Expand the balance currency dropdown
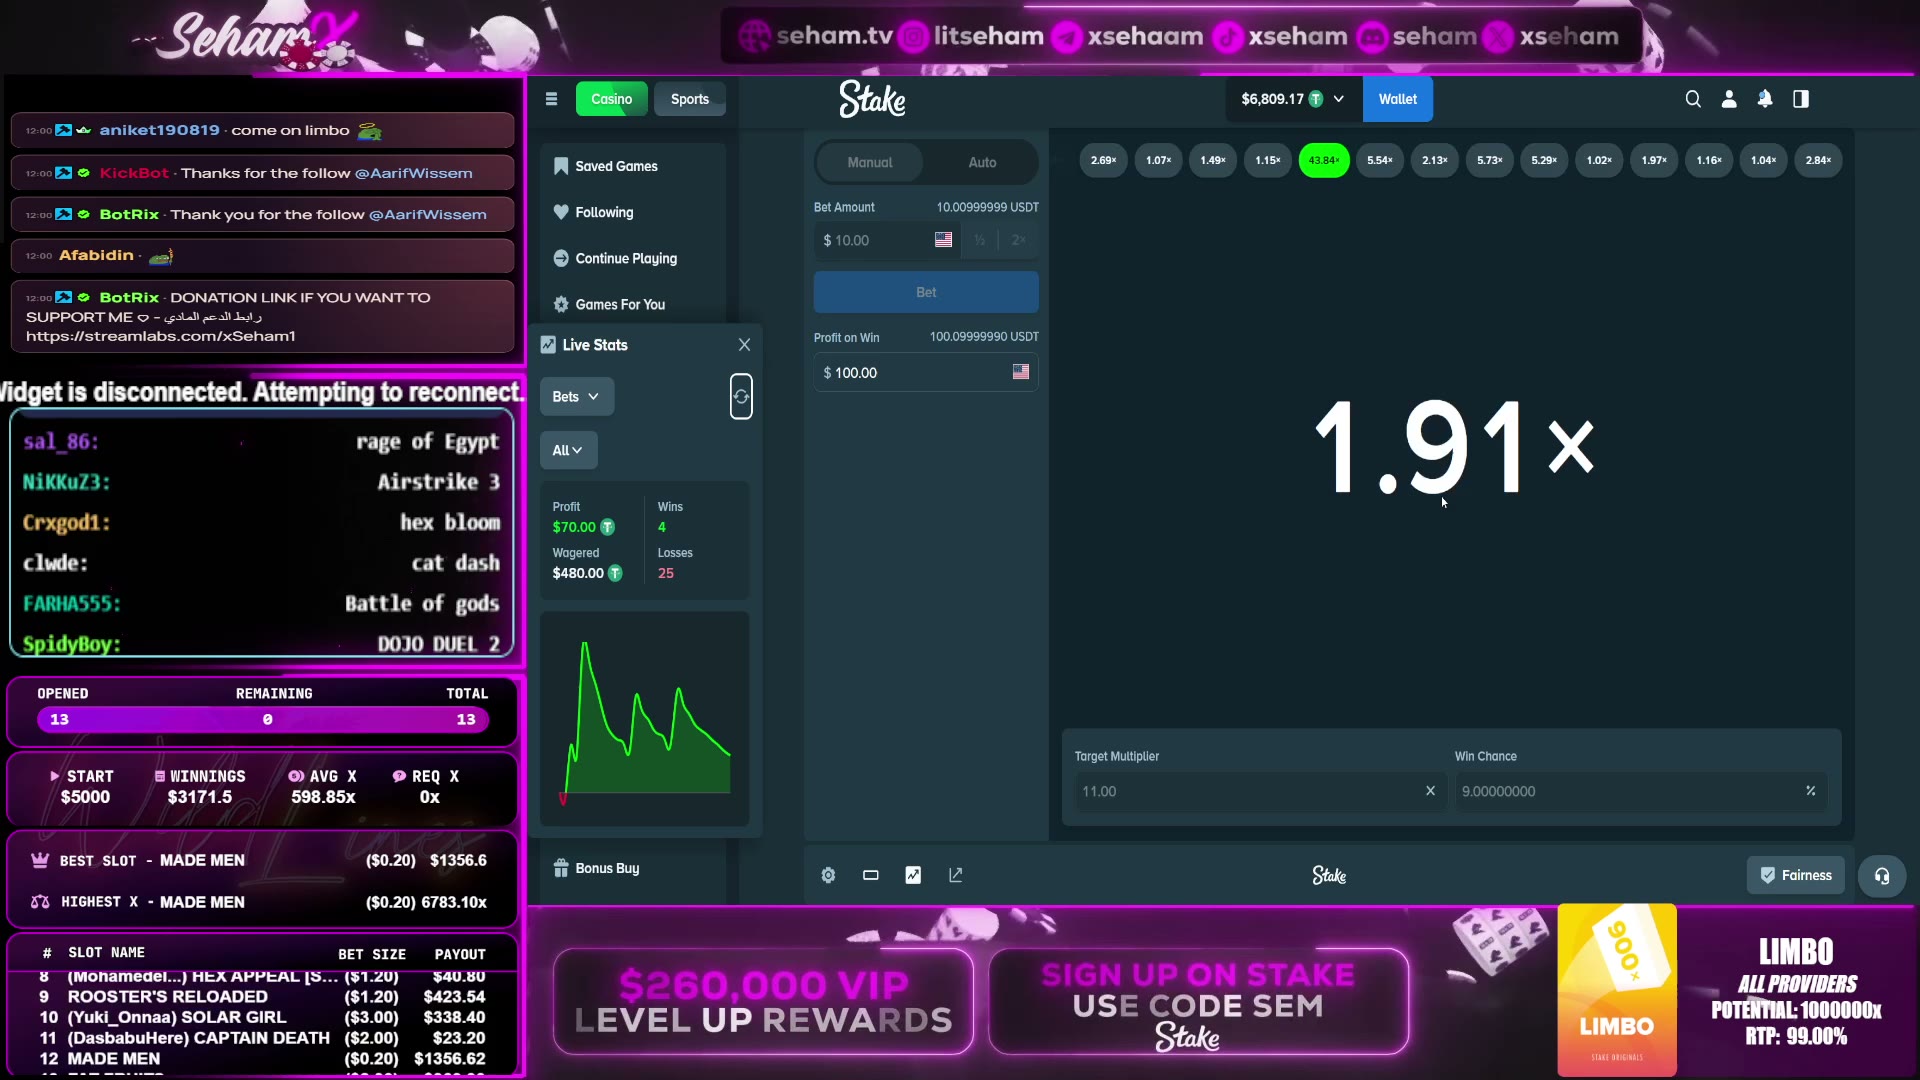 coord(1339,99)
